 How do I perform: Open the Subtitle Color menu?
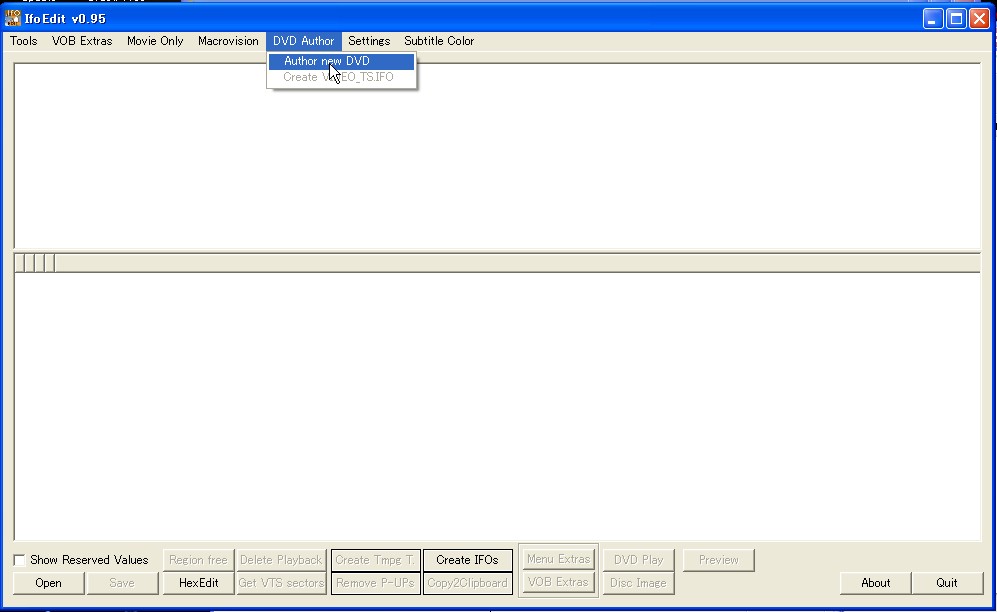pyautogui.click(x=439, y=41)
